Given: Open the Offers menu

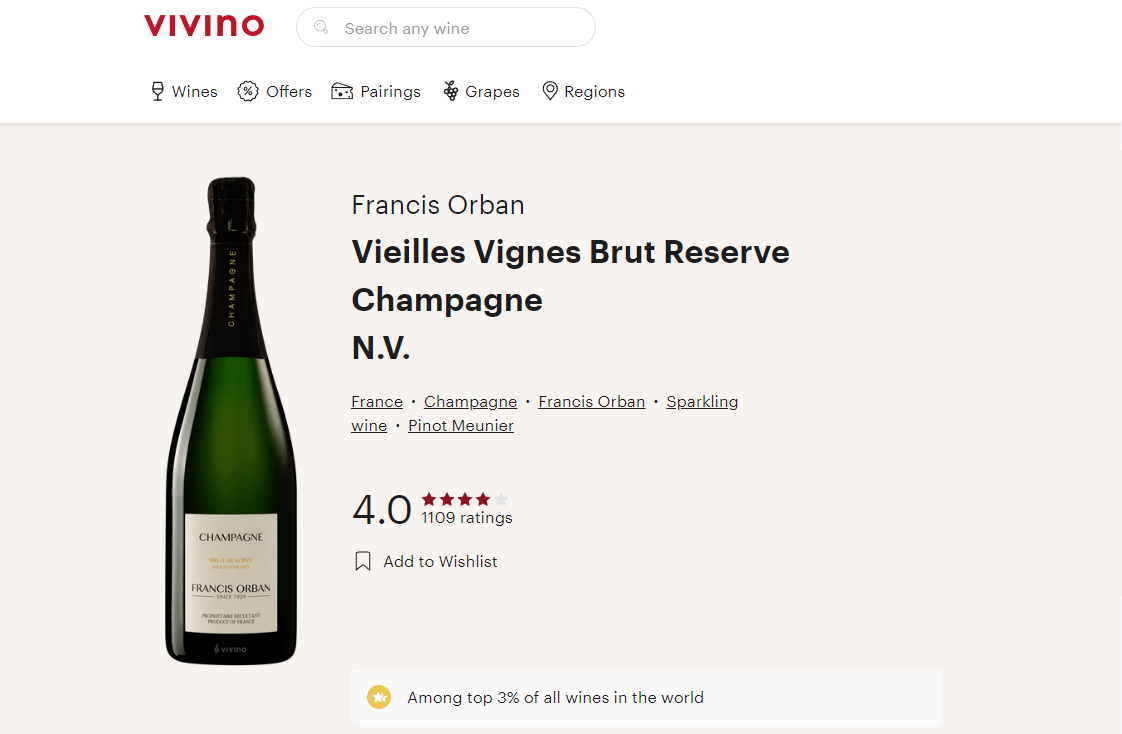Looking at the screenshot, I should pyautogui.click(x=289, y=92).
